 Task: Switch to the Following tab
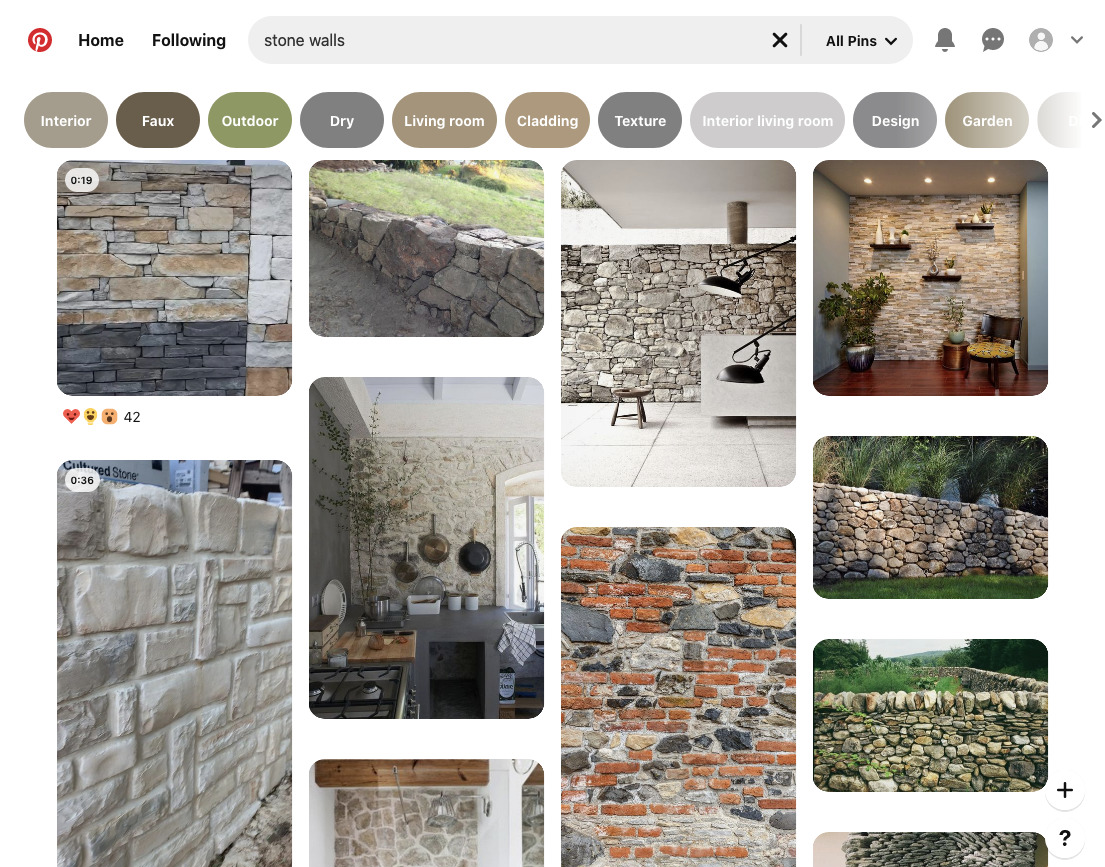click(x=189, y=40)
